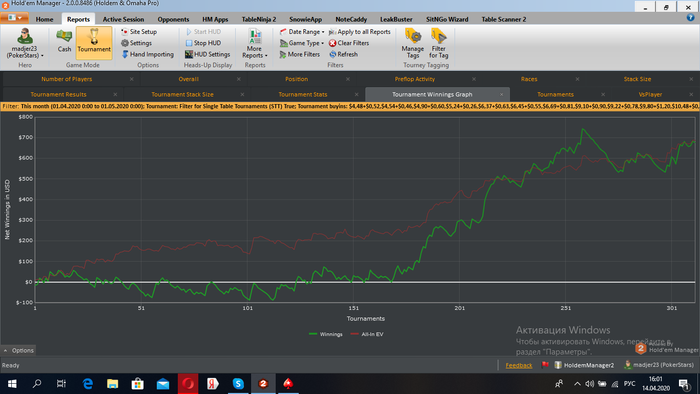The image size is (700, 394).
Task: Toggle All-In EV series in legend
Action: point(367,334)
